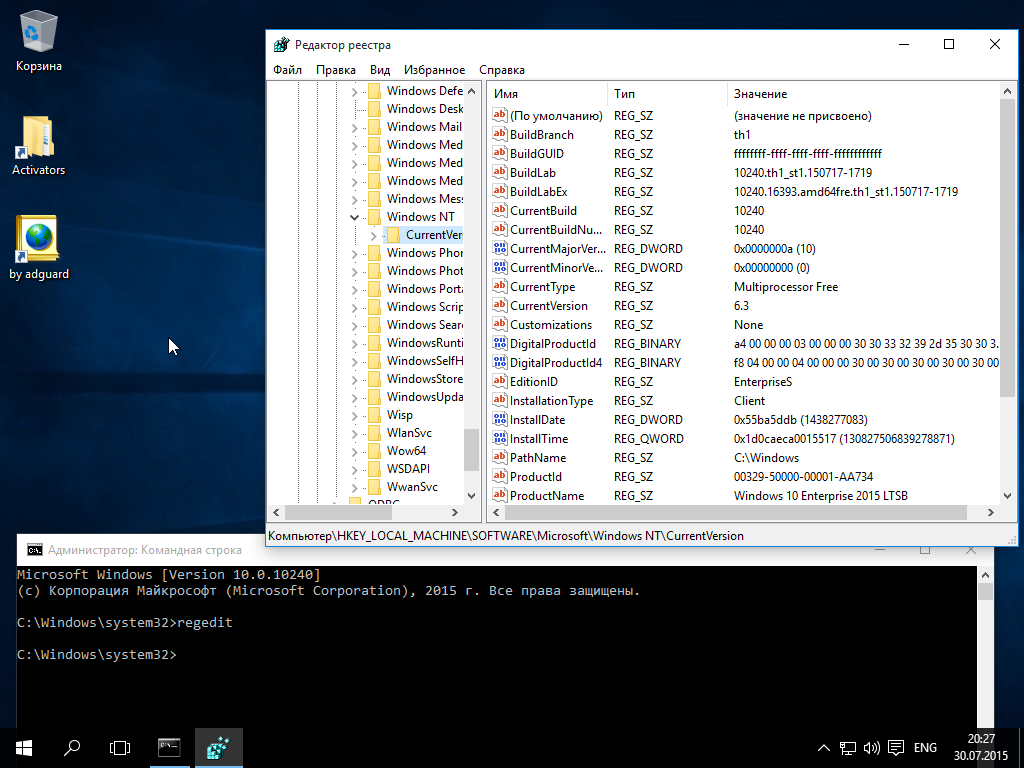Select the Activators folder shortcut on desktop
Viewport: 1024px width, 768px height.
(x=39, y=146)
